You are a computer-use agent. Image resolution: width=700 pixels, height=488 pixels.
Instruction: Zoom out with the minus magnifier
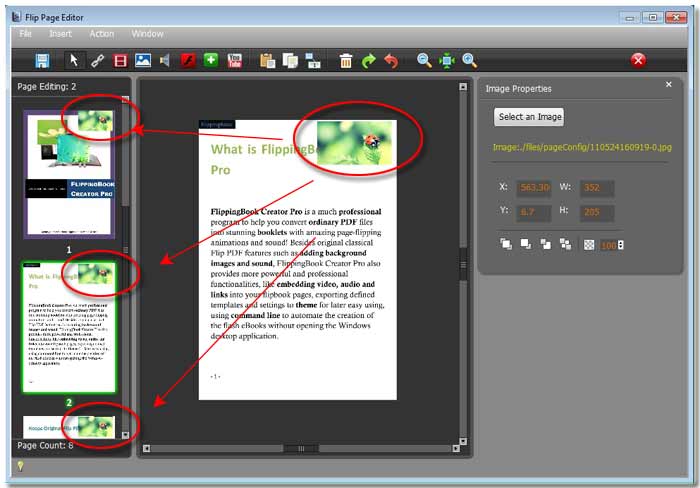tap(424, 60)
